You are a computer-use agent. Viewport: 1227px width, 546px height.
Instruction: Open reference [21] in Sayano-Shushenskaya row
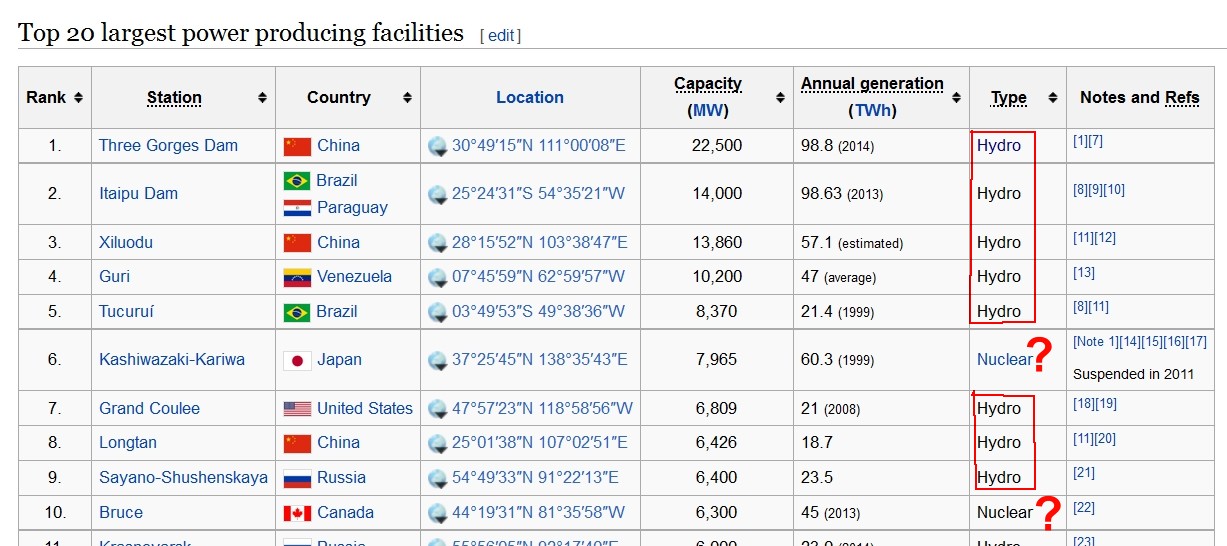click(1084, 473)
